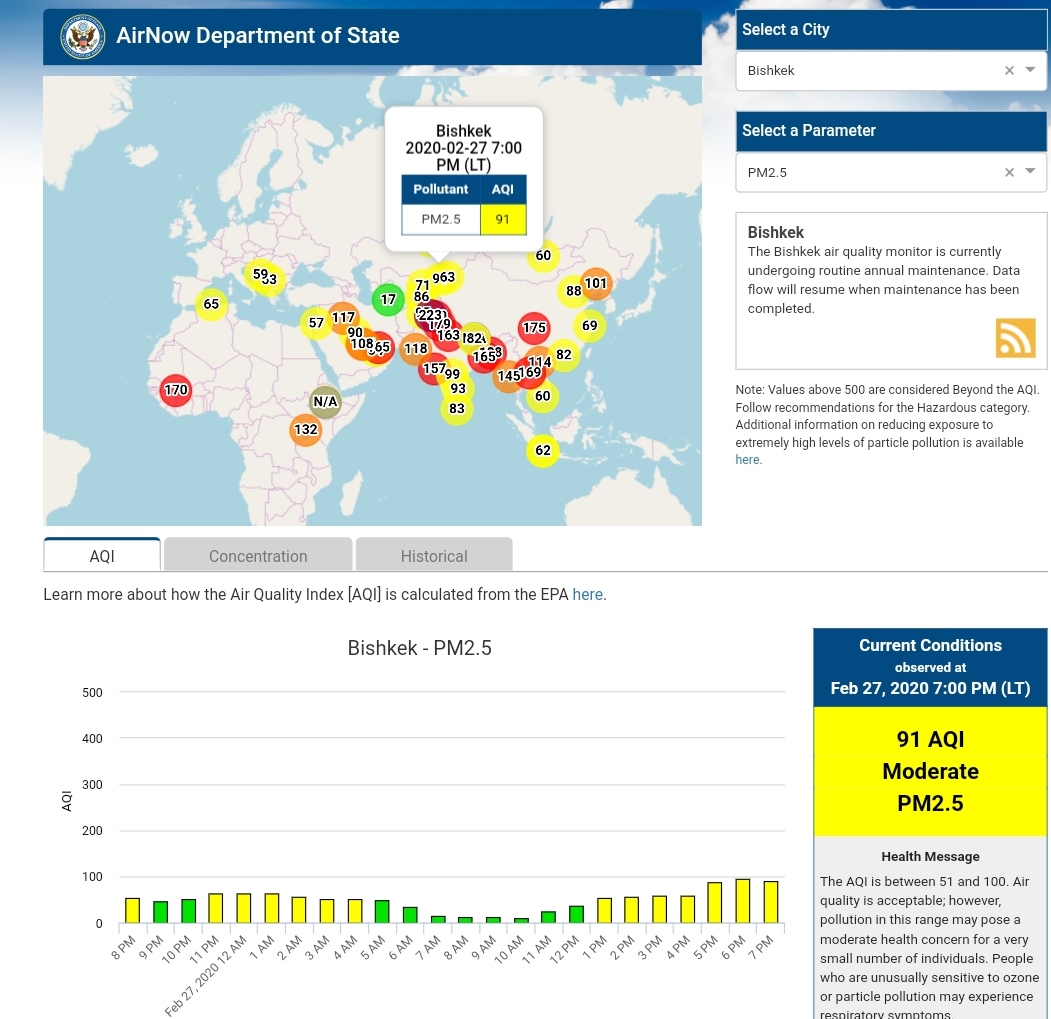
Task: Clear the Bishkek city selection
Action: [x=1009, y=70]
